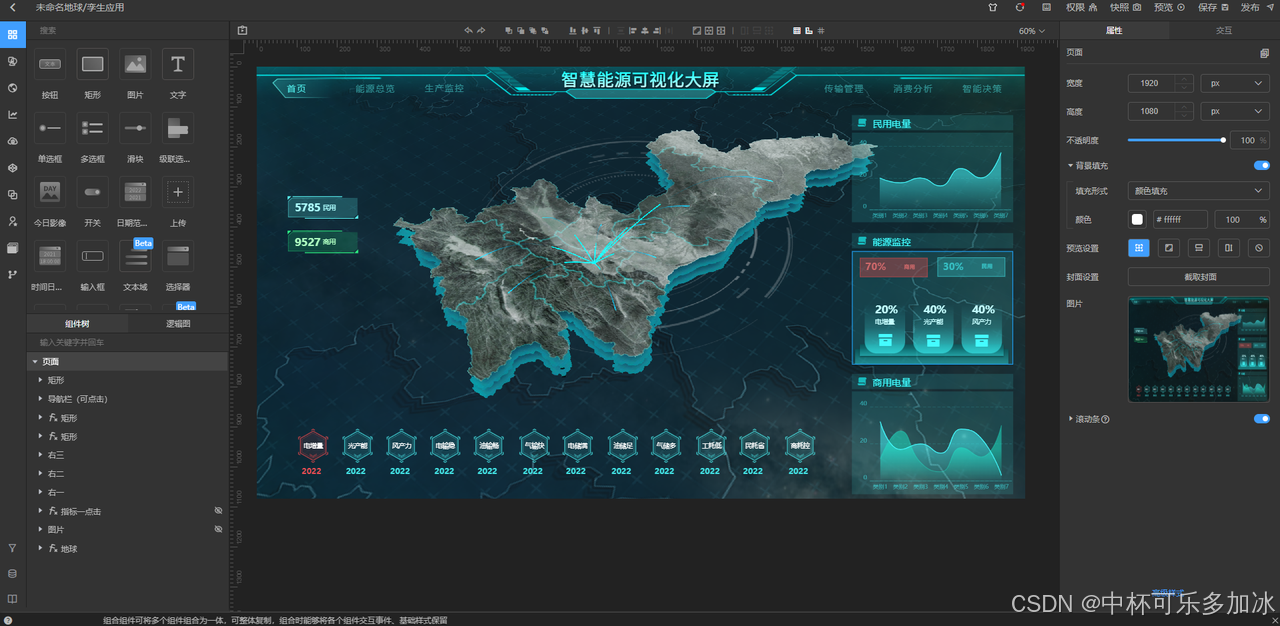
Task: Select the fourth 预览设置 mode
Action: tap(1228, 248)
